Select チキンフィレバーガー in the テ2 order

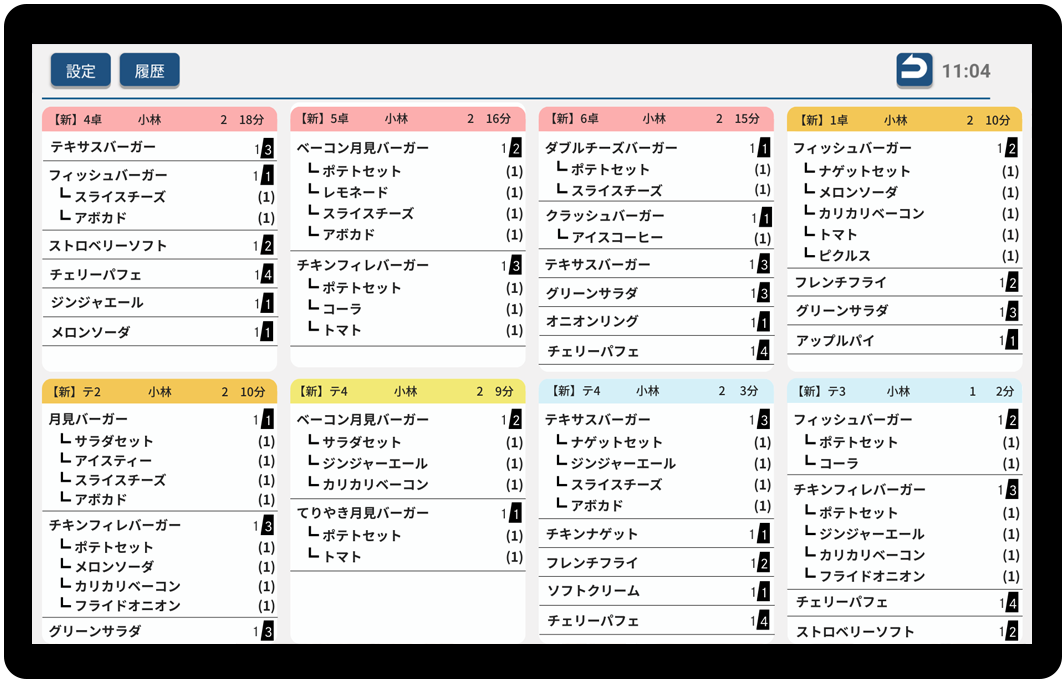[x=159, y=525]
